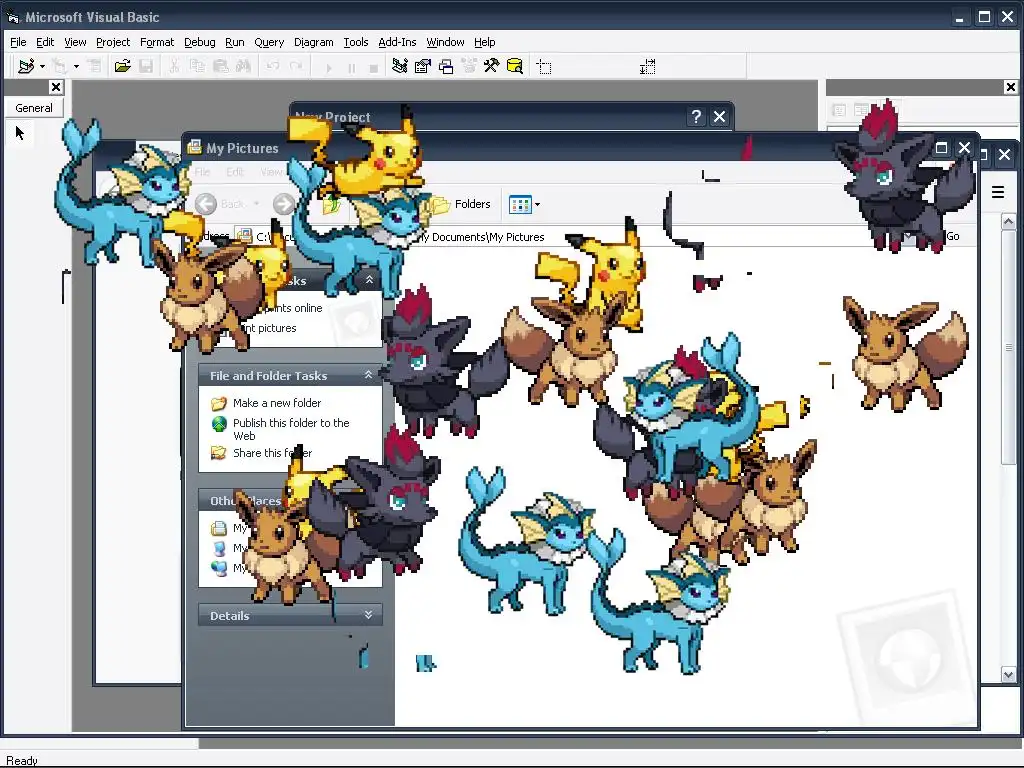Viewport: 1024px width, 768px height.
Task: Click the Start run icon
Action: pyautogui.click(x=328, y=67)
